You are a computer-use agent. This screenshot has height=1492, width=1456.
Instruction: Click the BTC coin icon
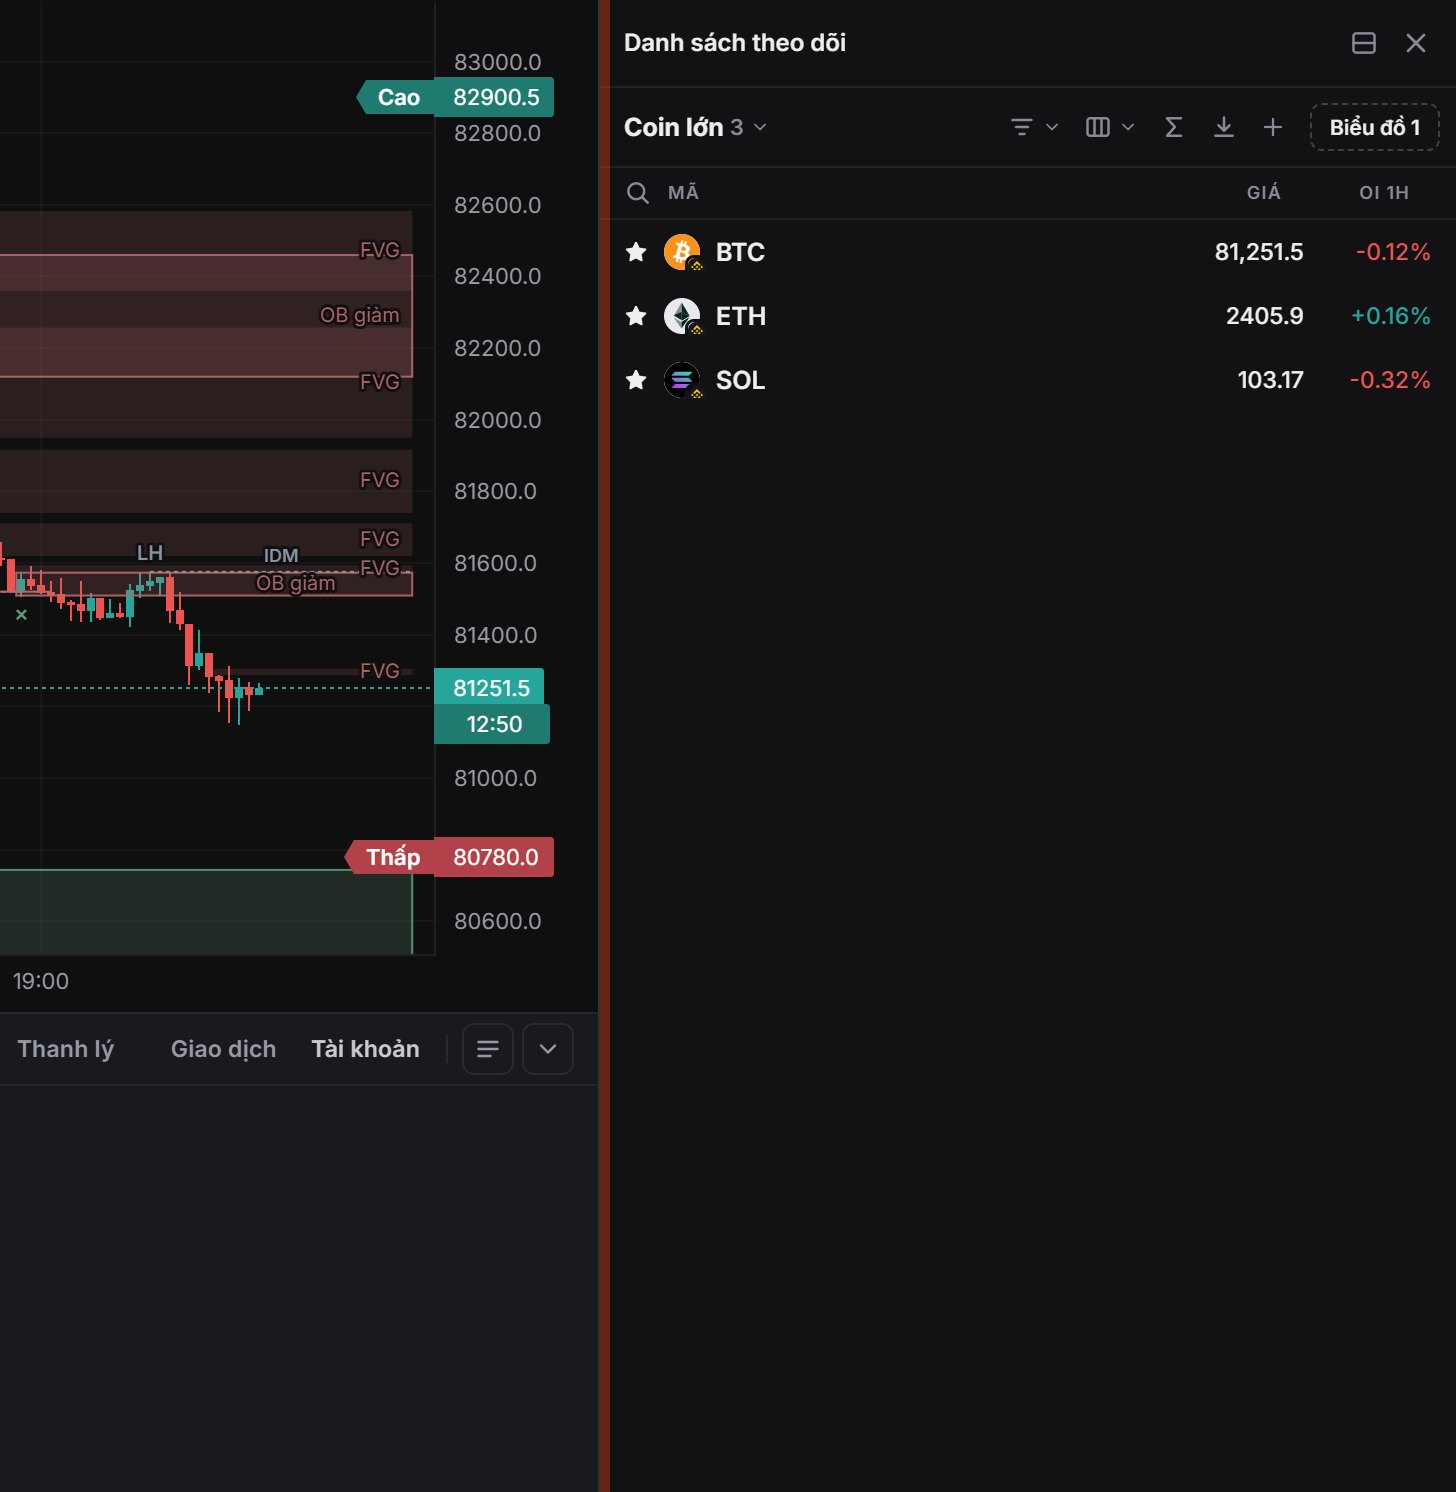click(x=683, y=252)
